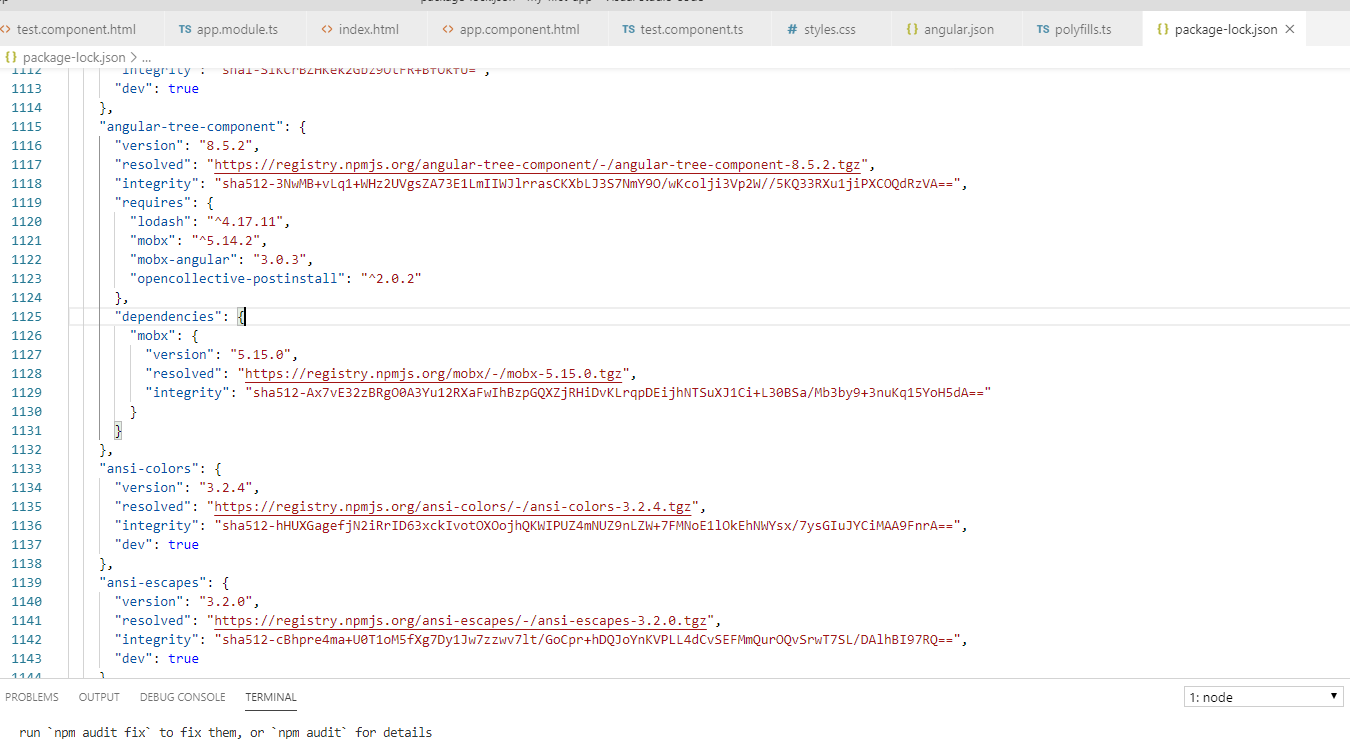
Task: Click npm audit fix terminal message
Action: tap(225, 732)
